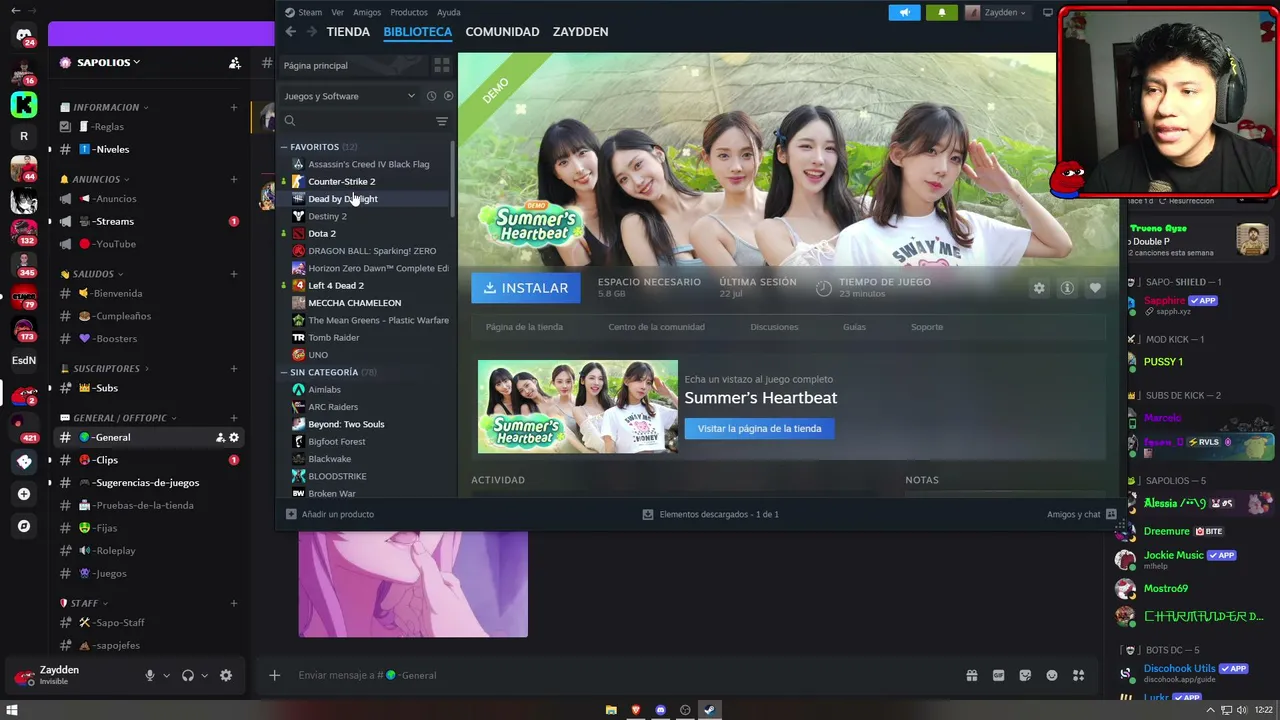Open Discord emoji picker
This screenshot has width=1280, height=720.
(x=1052, y=675)
